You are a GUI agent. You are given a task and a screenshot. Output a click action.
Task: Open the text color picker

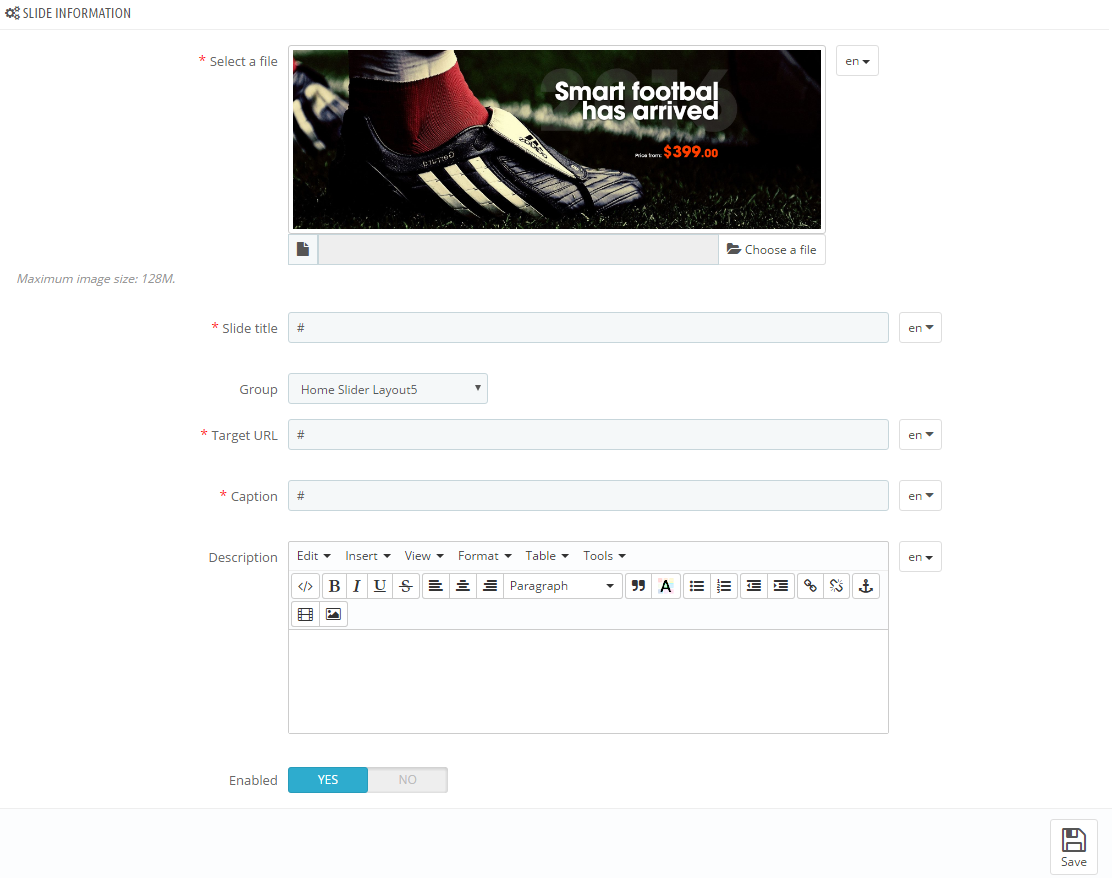665,586
